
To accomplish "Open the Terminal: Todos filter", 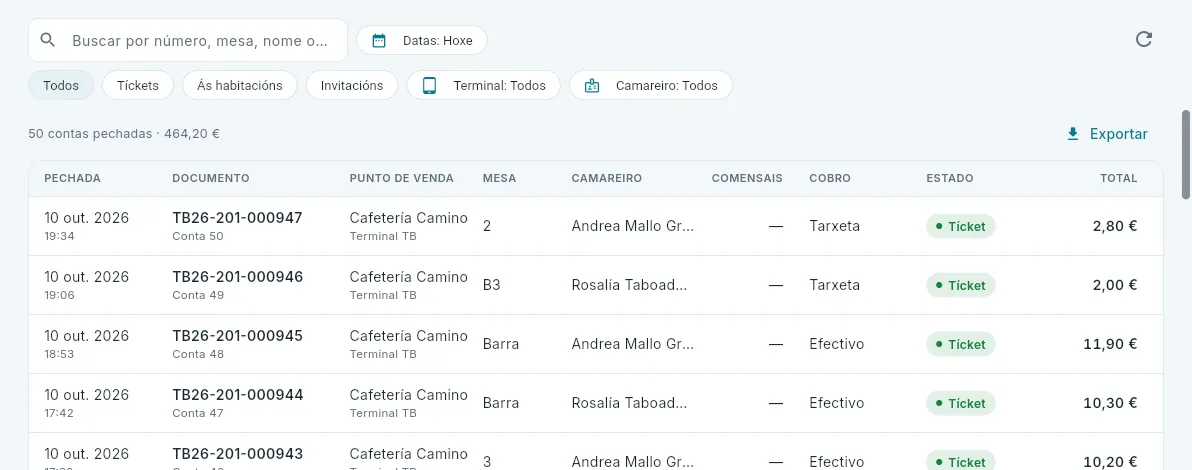I will coord(483,85).
